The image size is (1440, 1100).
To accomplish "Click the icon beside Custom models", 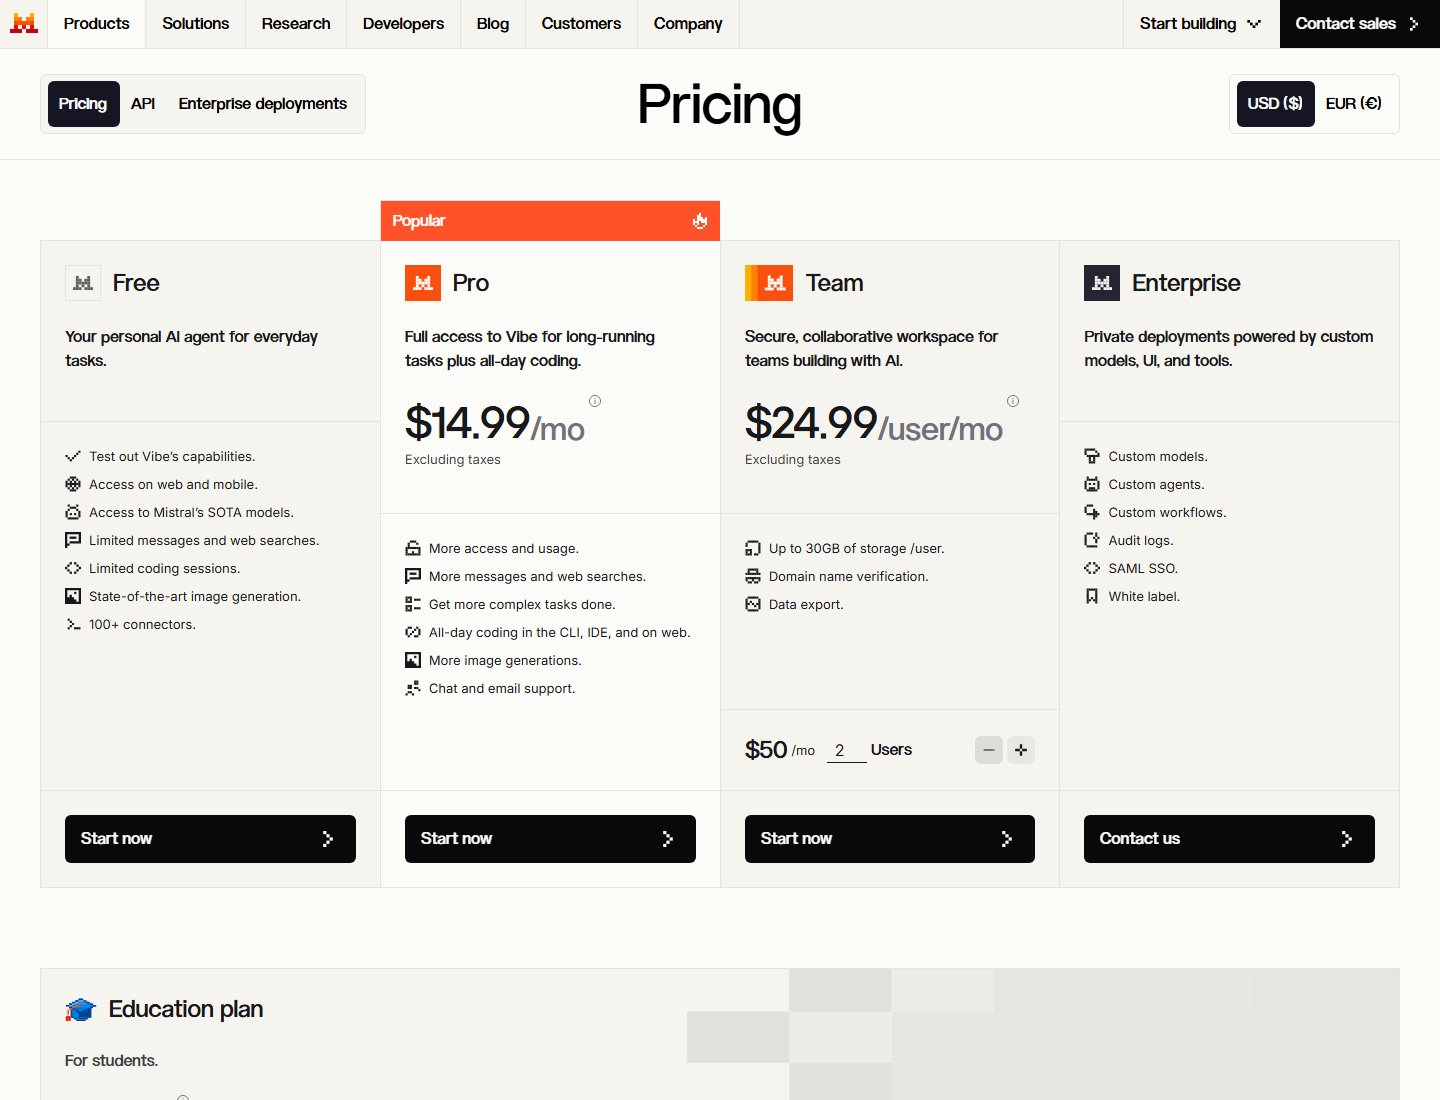I will (1092, 456).
